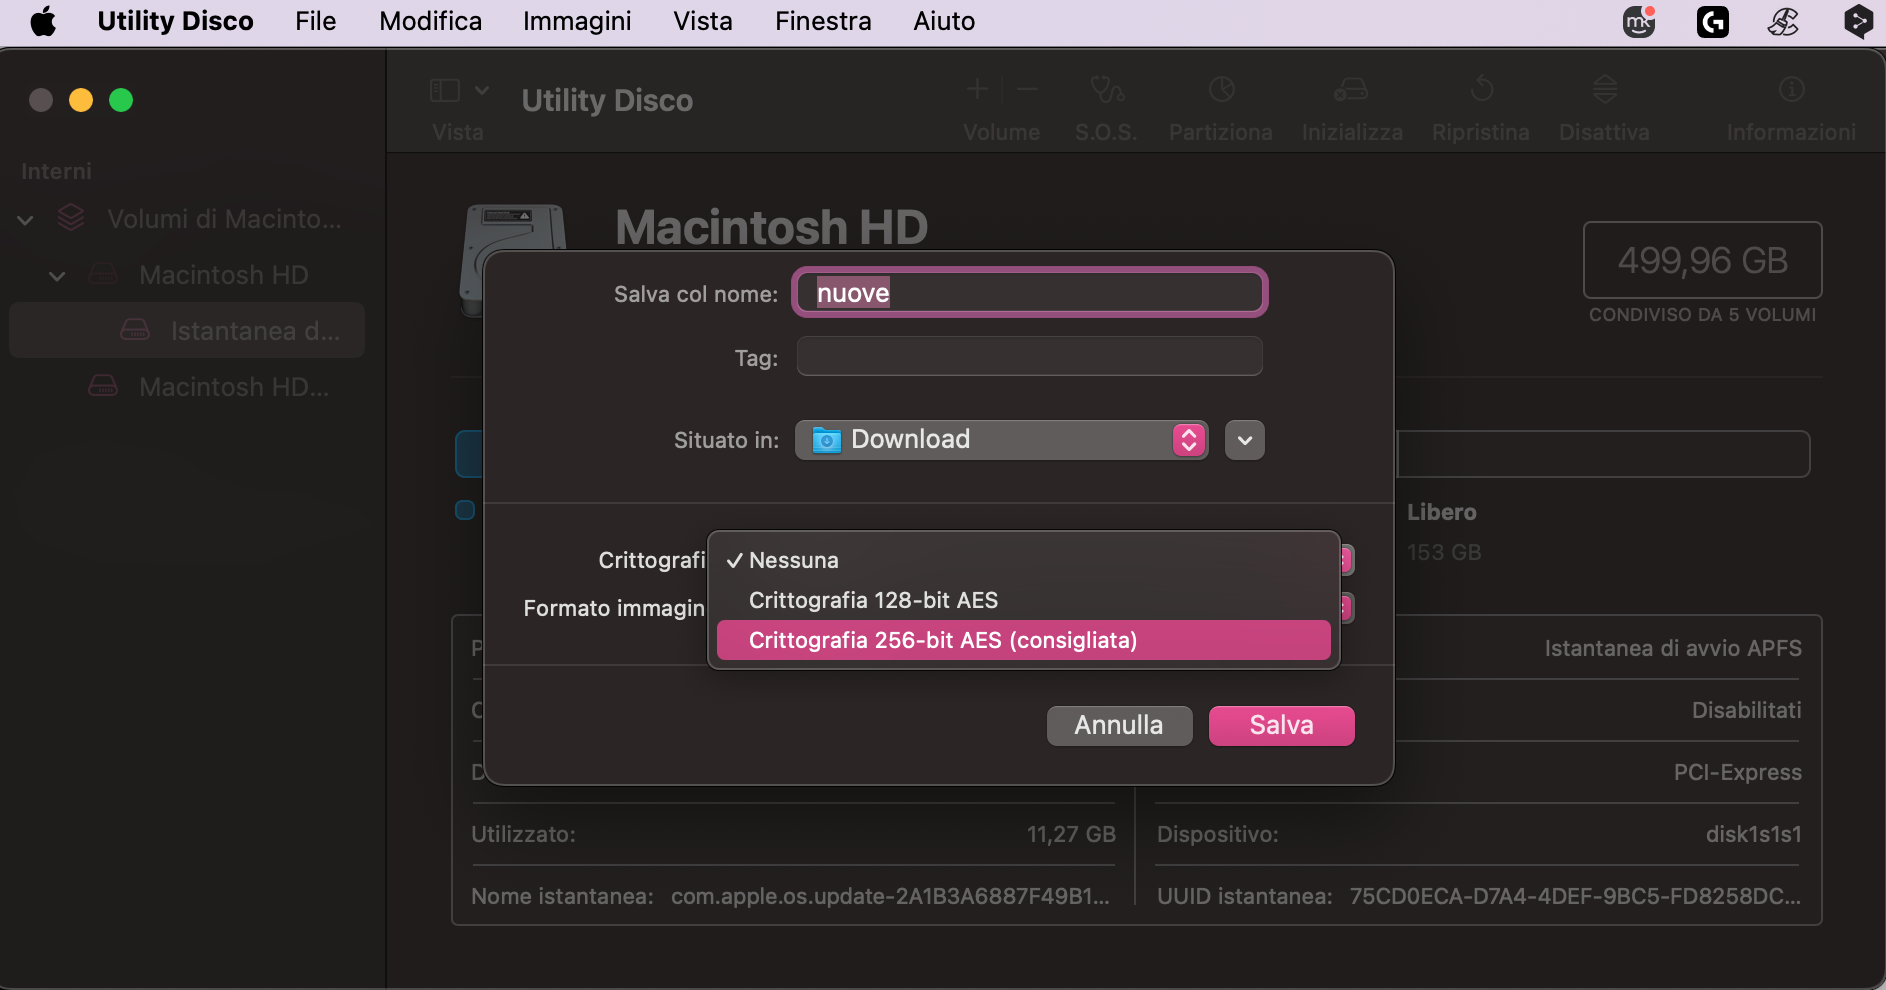Choose Crittografia 256-bit AES (consigliata)

[1024, 640]
